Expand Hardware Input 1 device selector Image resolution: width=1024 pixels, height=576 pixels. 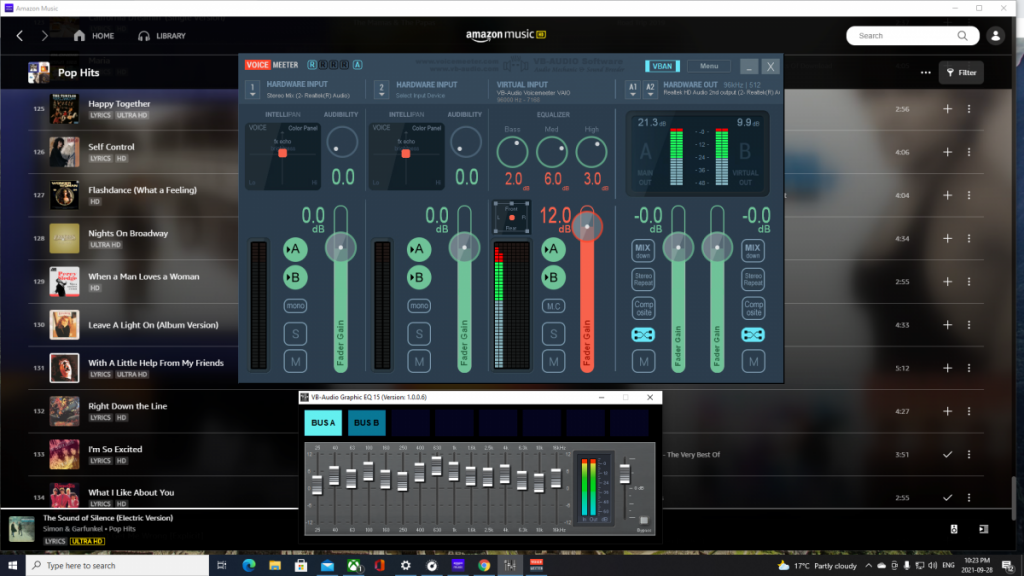pos(253,89)
